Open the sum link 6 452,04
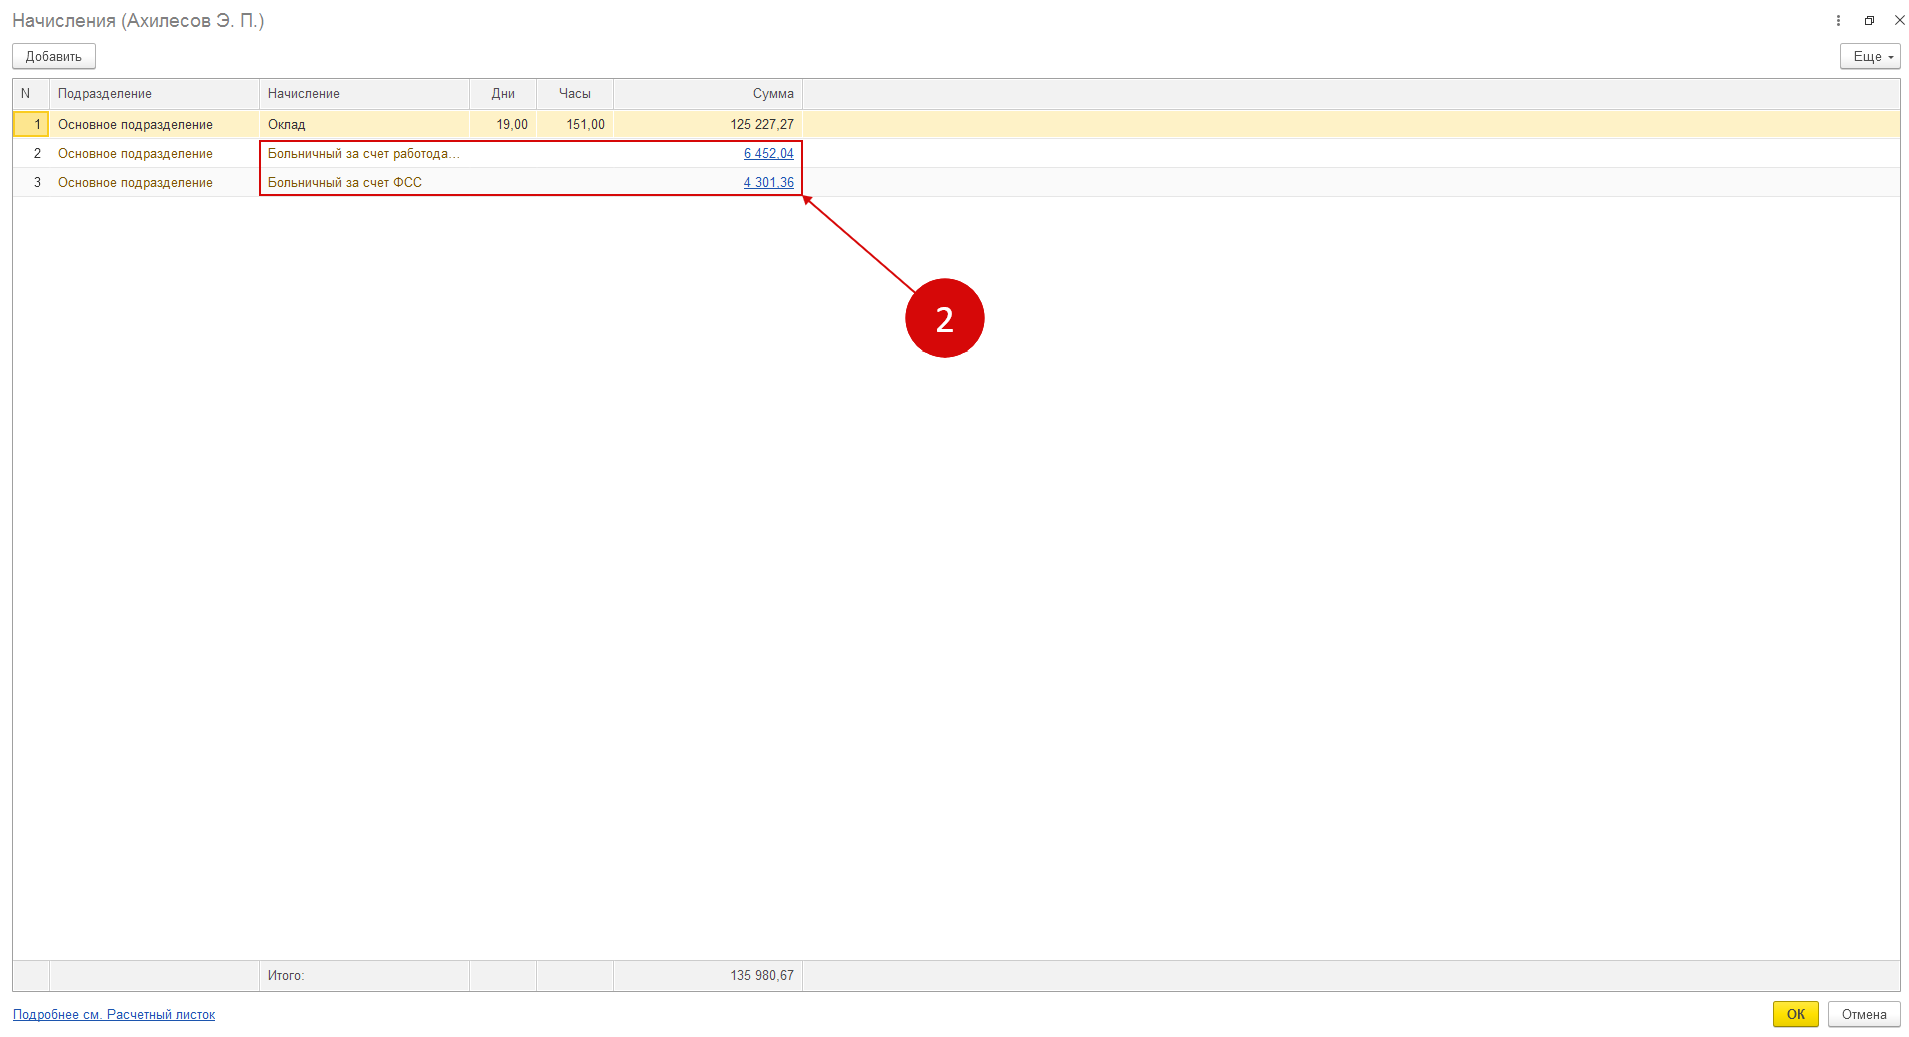 click(x=768, y=154)
